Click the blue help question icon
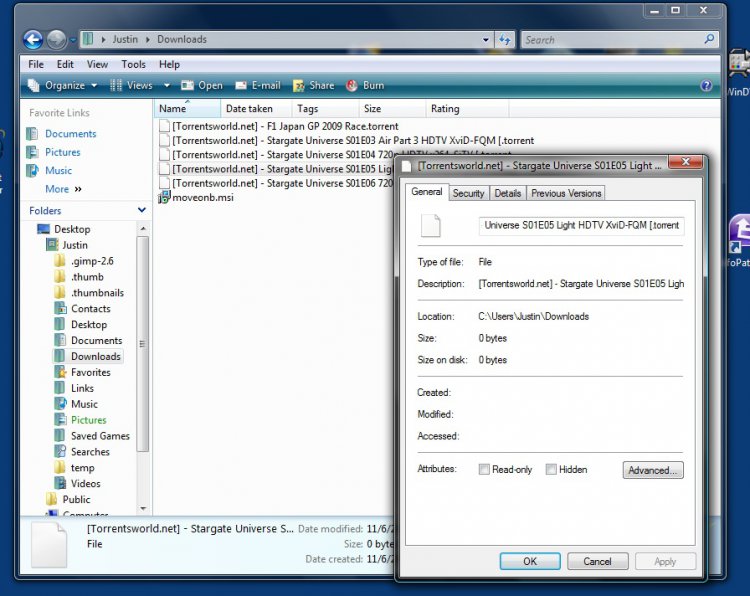This screenshot has width=750, height=596. point(706,86)
